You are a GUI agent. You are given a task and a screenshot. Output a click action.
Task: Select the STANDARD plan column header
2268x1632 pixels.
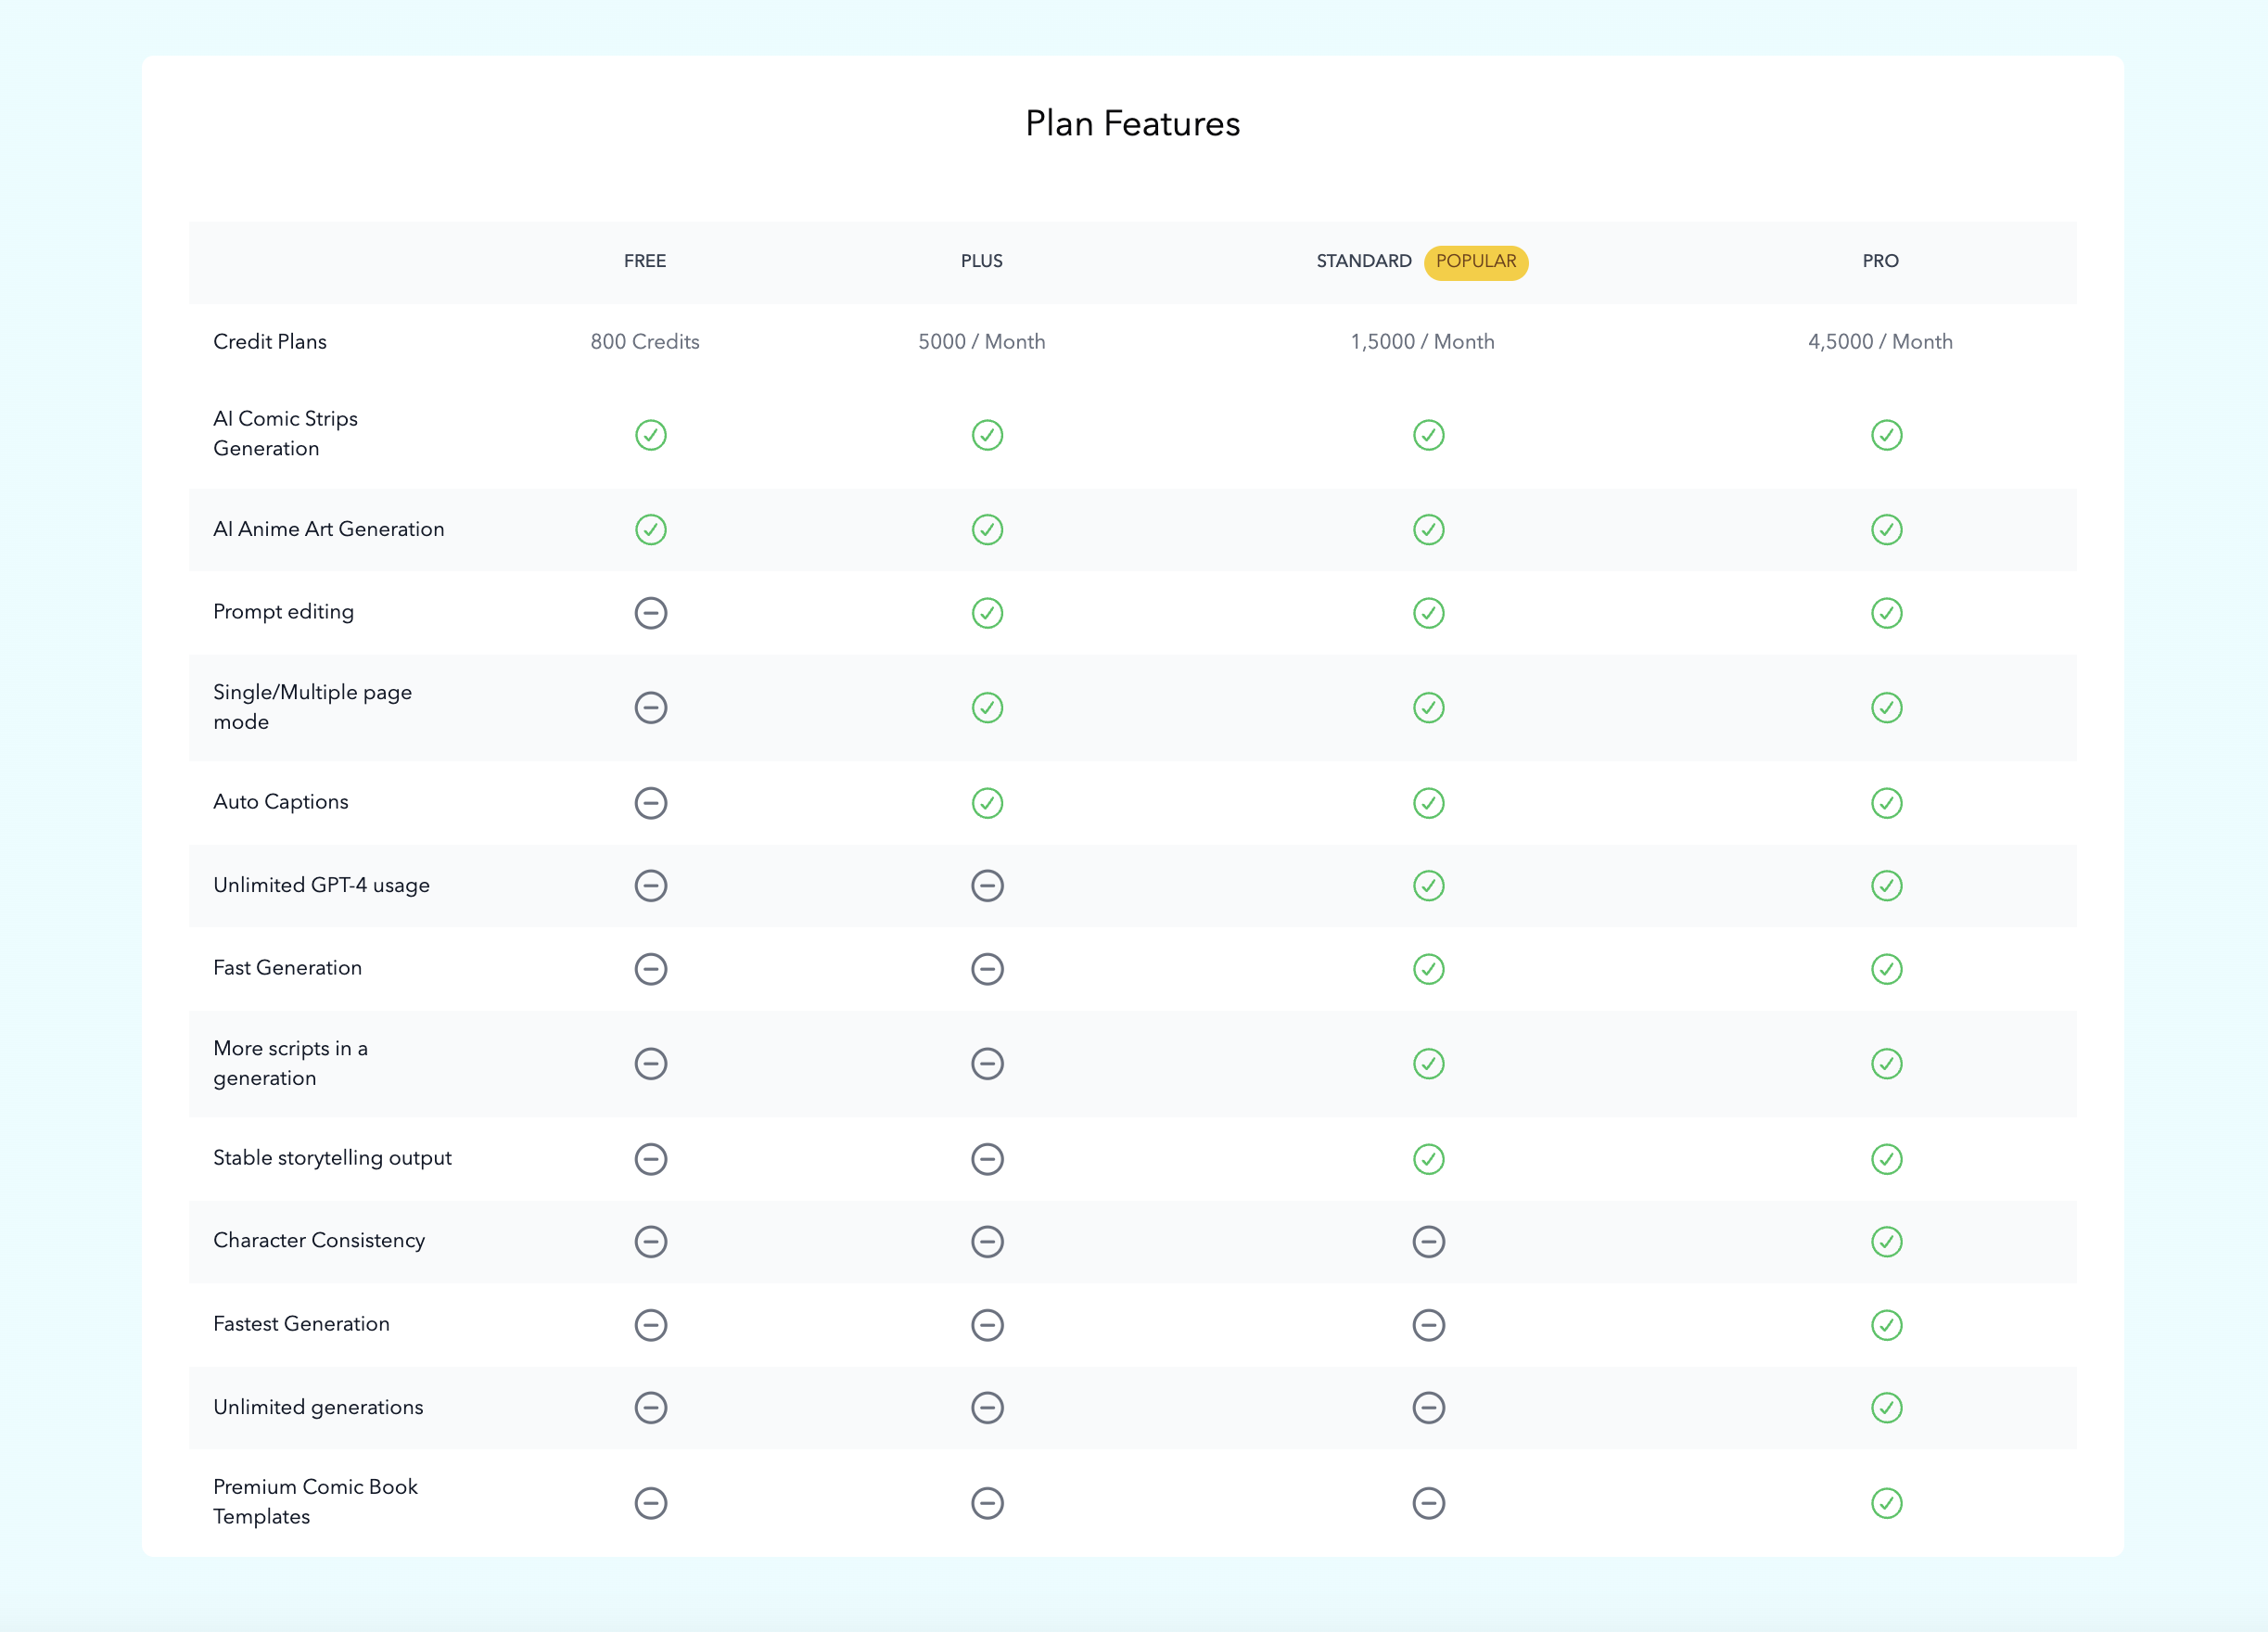point(1363,262)
